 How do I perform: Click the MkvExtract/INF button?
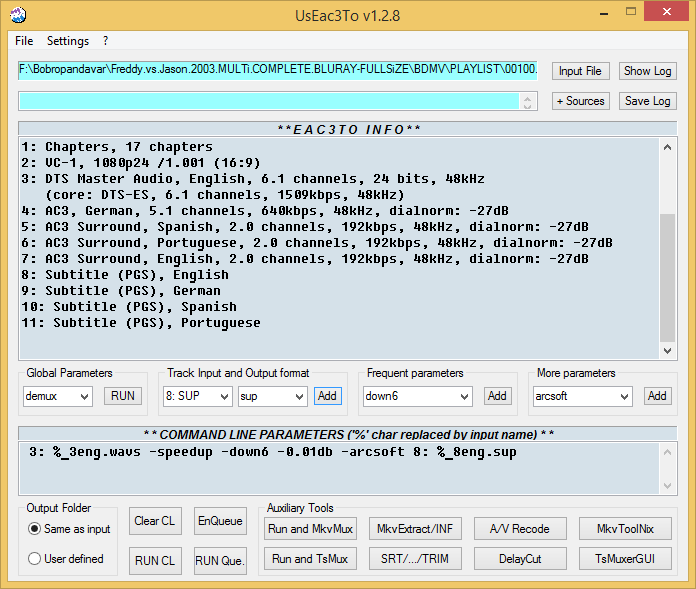coord(415,529)
